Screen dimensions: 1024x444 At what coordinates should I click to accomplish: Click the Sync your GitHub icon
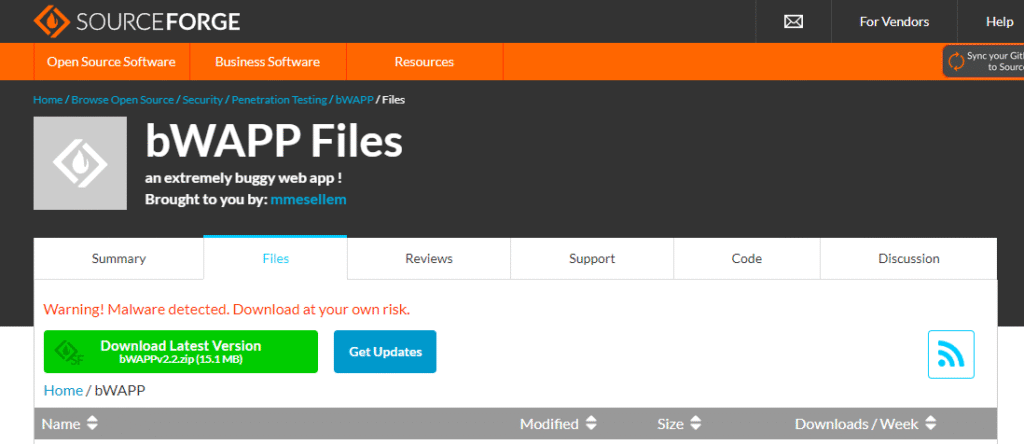click(x=957, y=61)
